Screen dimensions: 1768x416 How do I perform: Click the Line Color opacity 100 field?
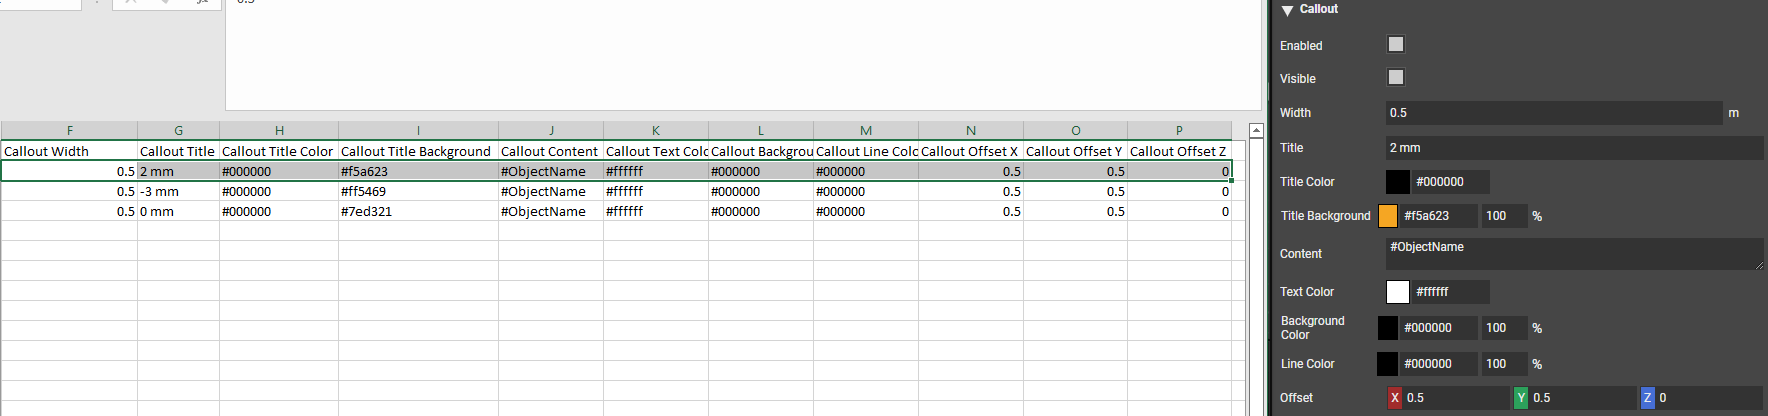pyautogui.click(x=1504, y=364)
